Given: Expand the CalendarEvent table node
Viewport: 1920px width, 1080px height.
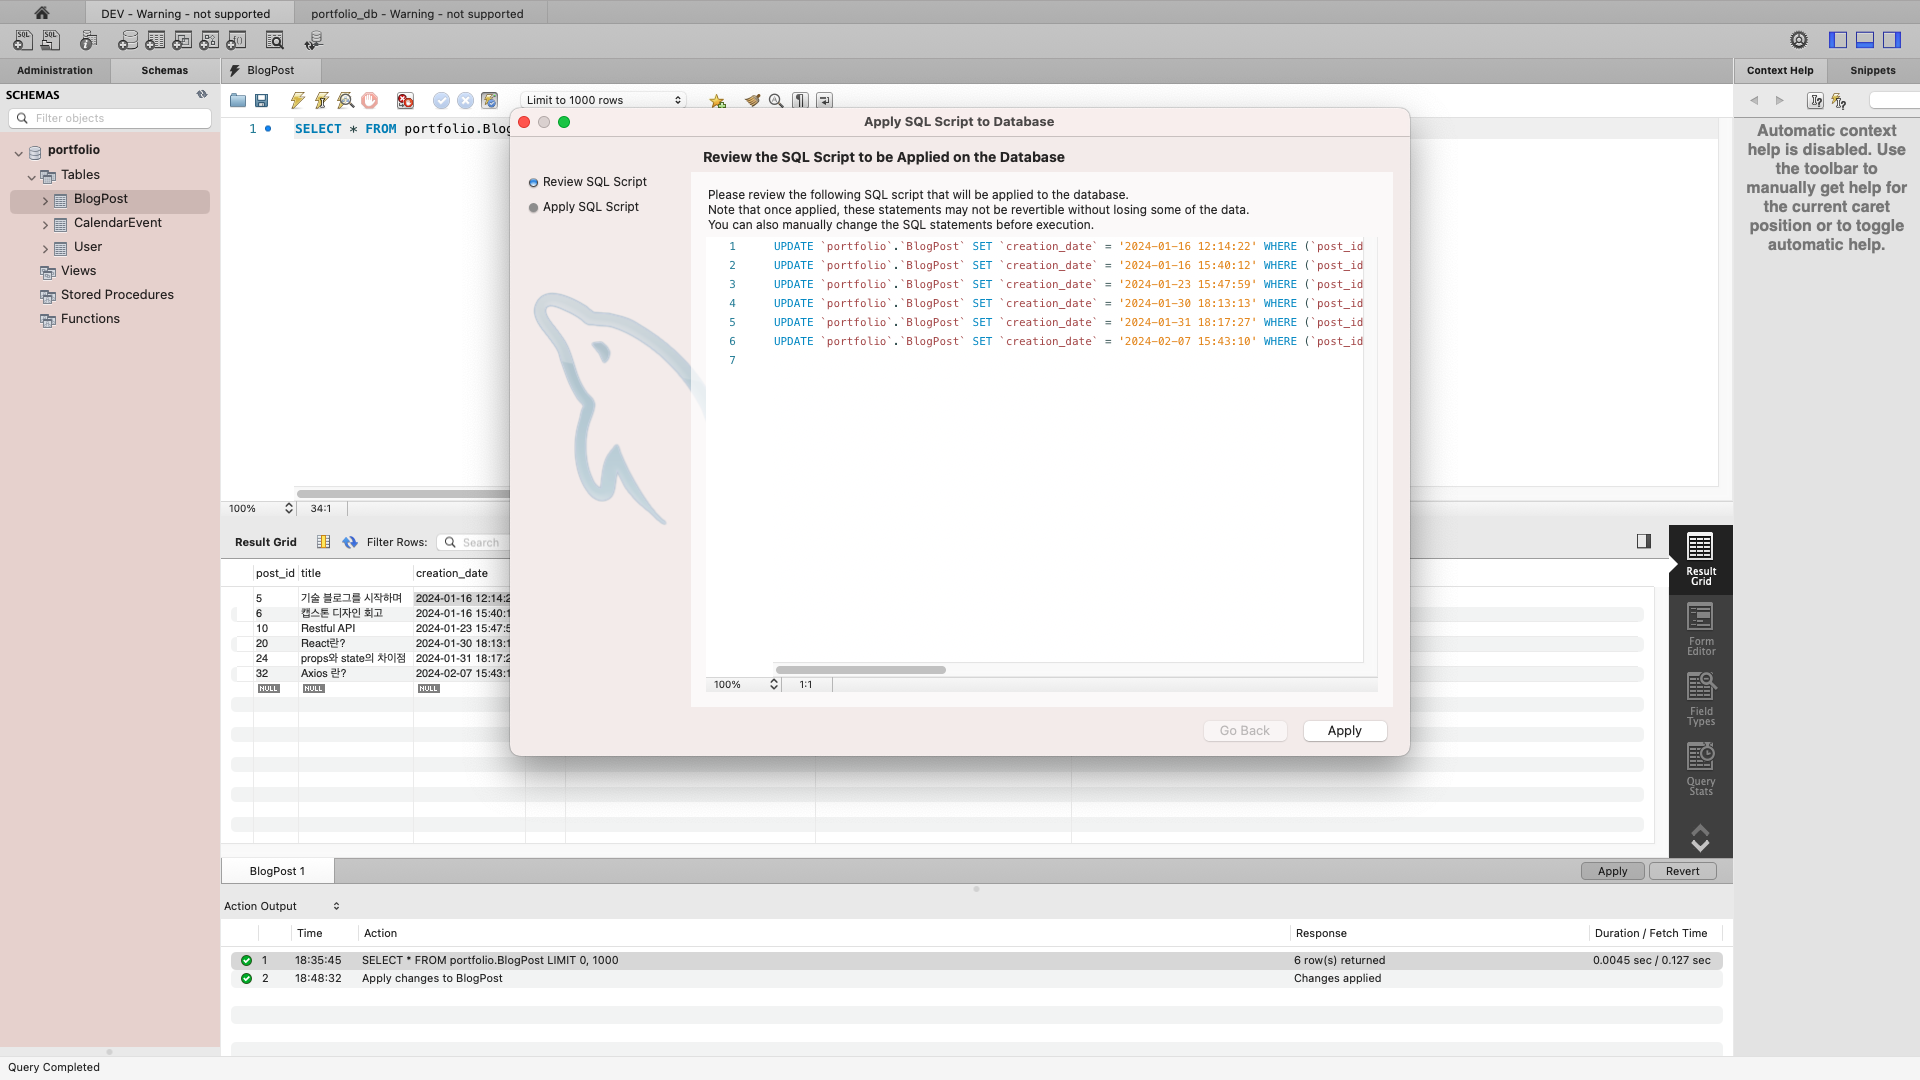Looking at the screenshot, I should point(45,224).
